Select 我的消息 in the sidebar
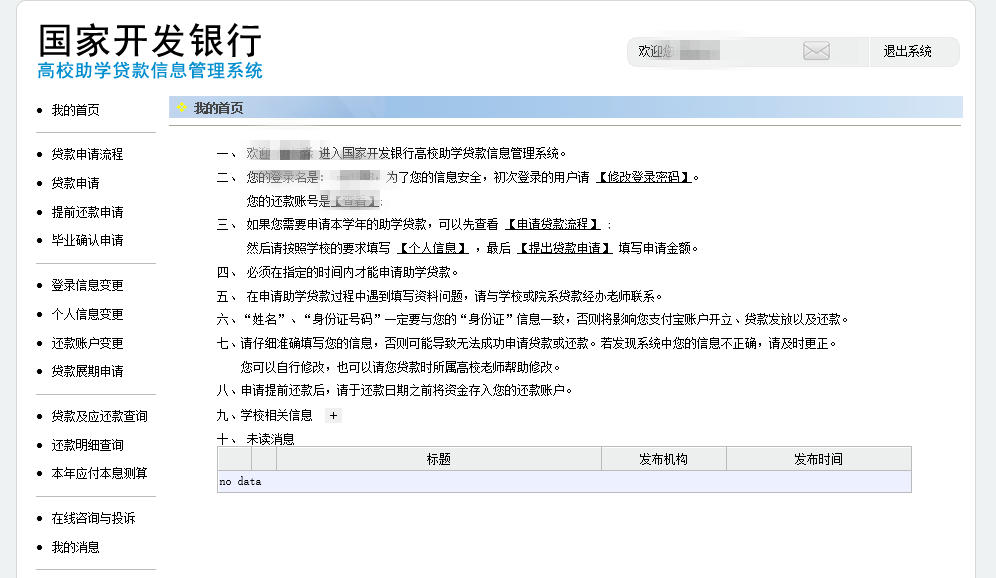Viewport: 996px width, 578px height. click(76, 547)
